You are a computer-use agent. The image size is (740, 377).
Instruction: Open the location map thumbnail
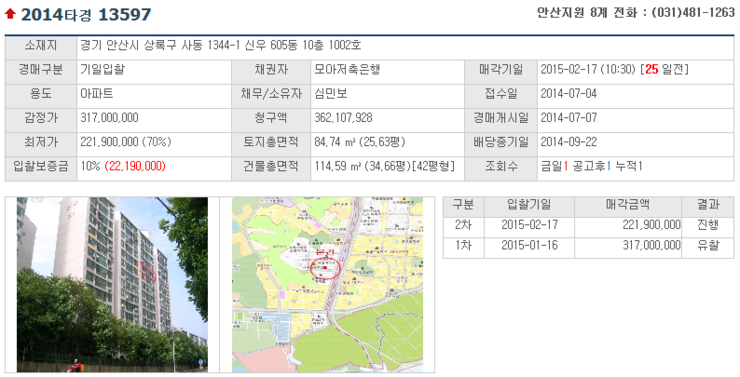coord(328,285)
